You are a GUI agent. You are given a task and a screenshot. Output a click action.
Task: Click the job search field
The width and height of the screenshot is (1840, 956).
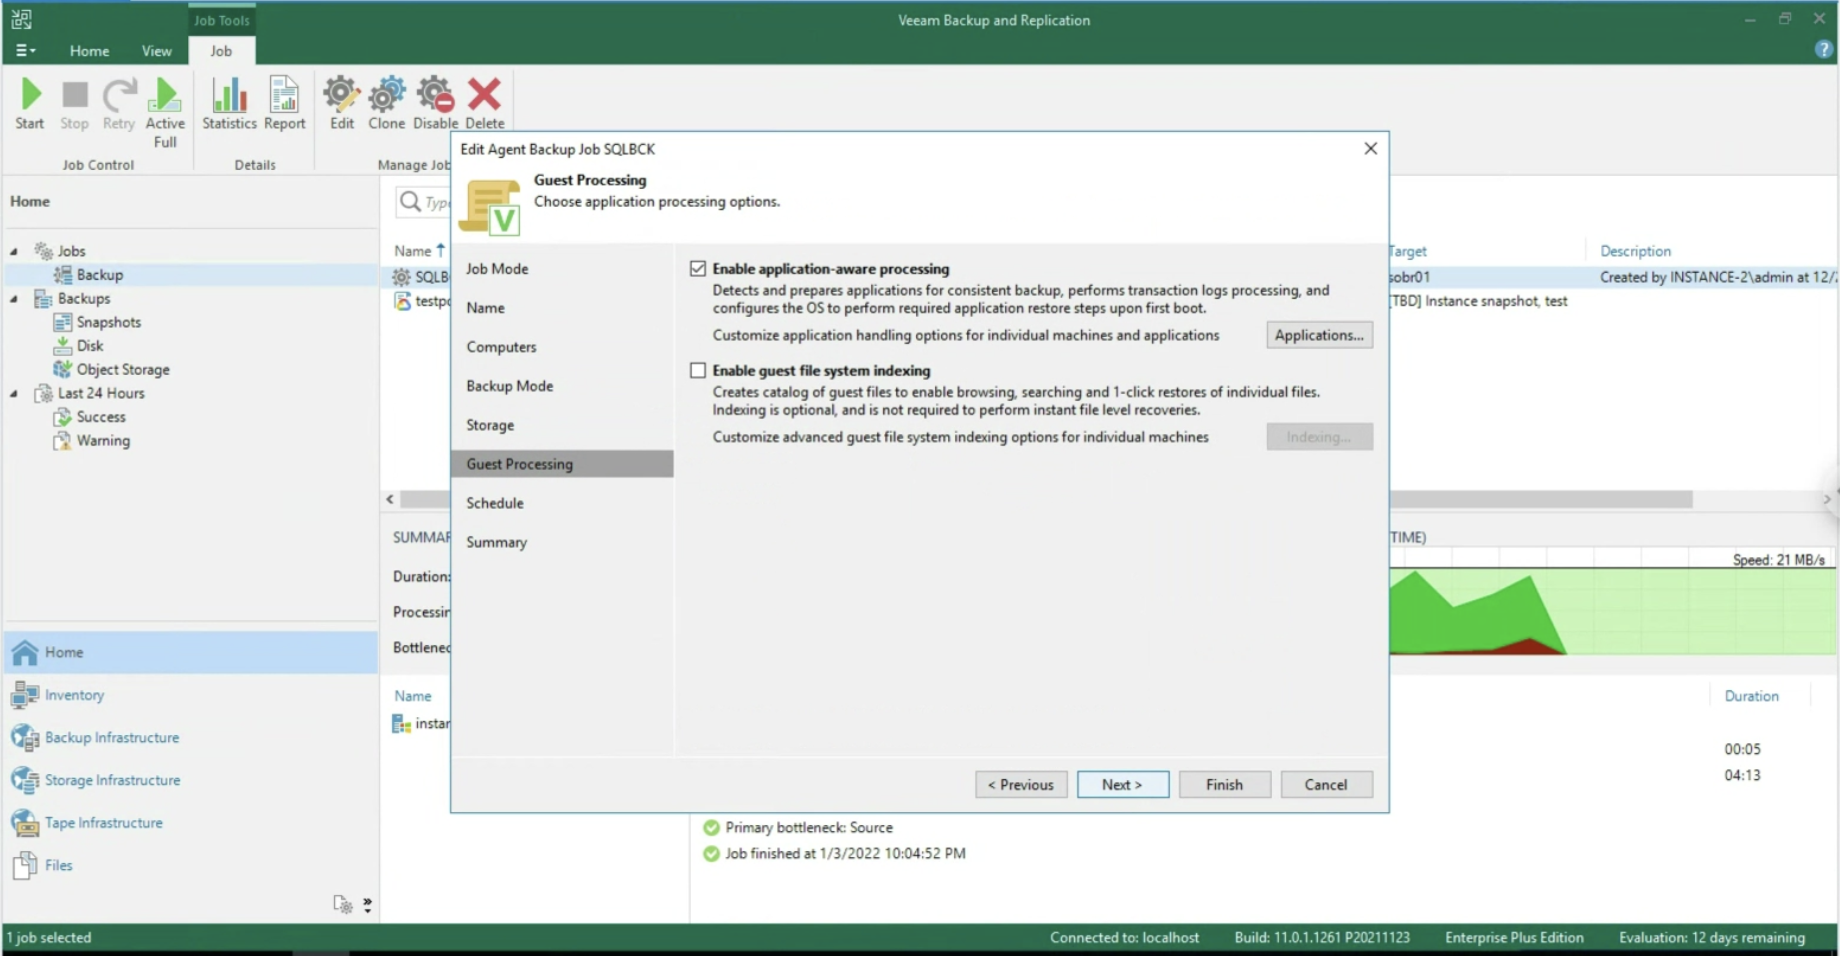coord(423,202)
